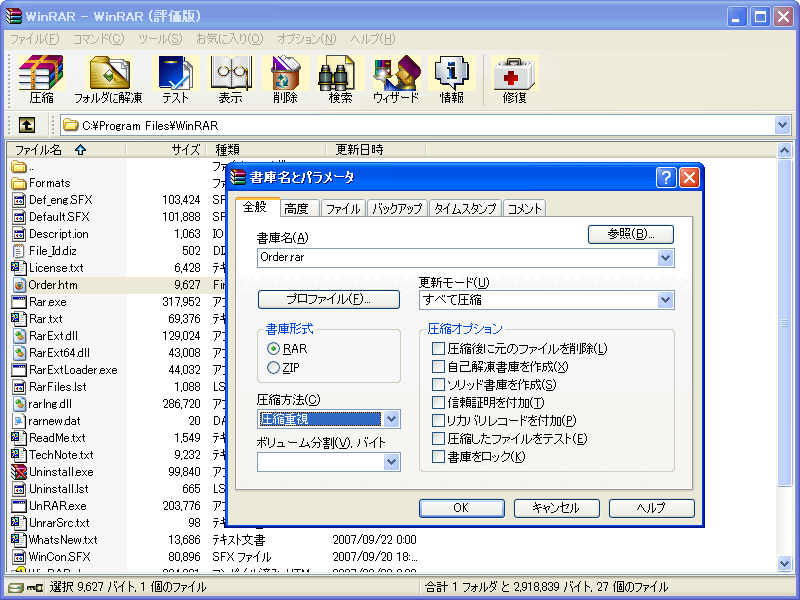Click the 圧縮 (compress) toolbar icon
The image size is (800, 600).
[x=41, y=80]
